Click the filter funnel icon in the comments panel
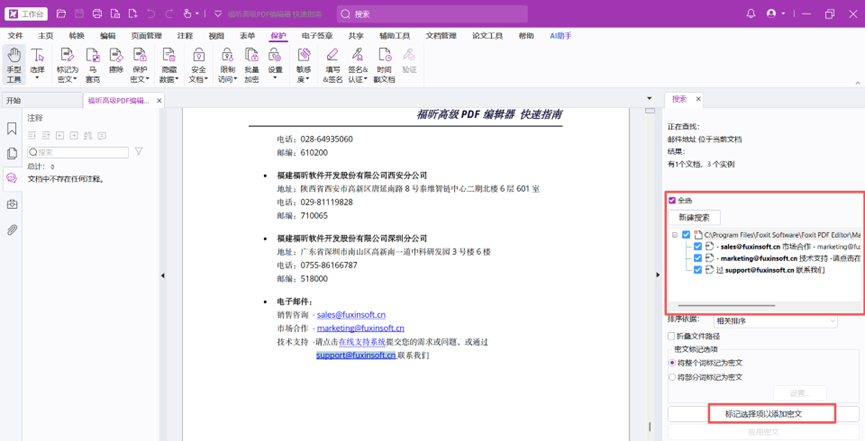Screen dimensions: 865x441 (139, 152)
